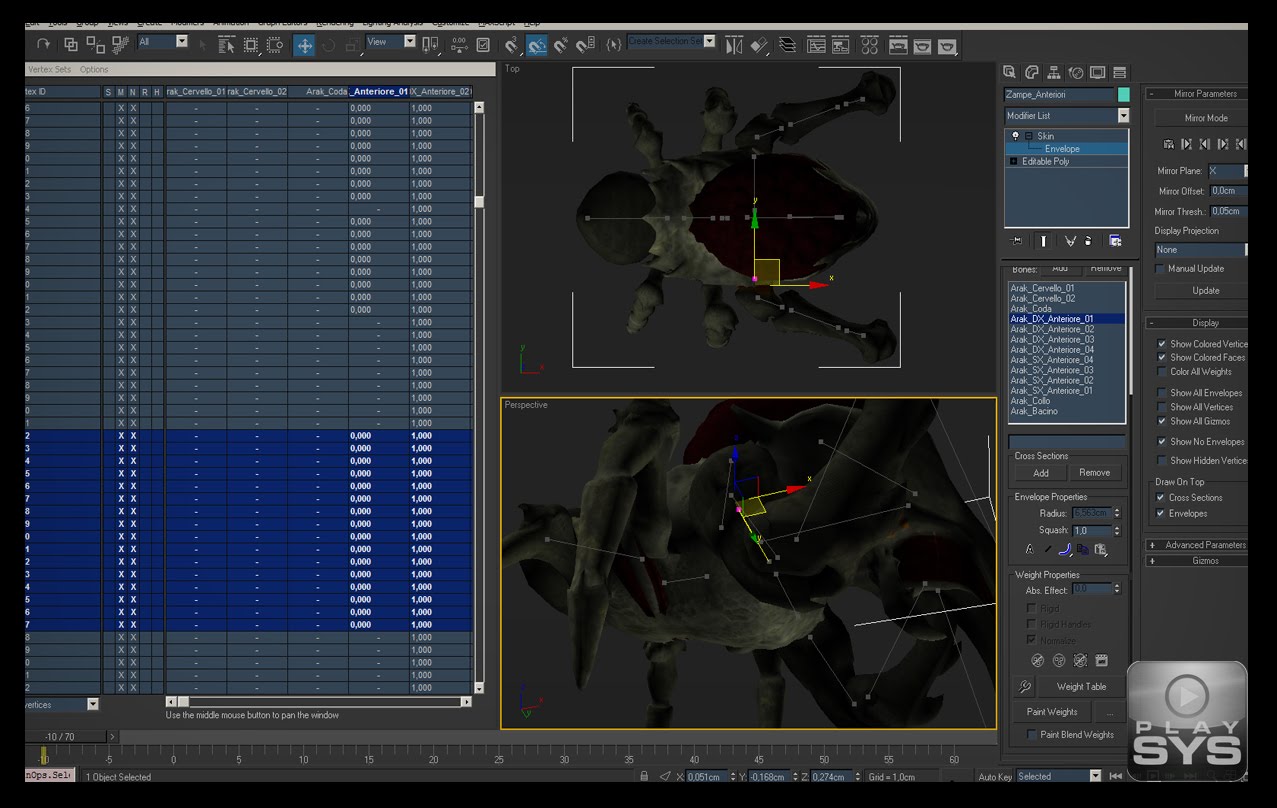Enable the Manual Update checkbox
1277x808 pixels.
point(1161,268)
